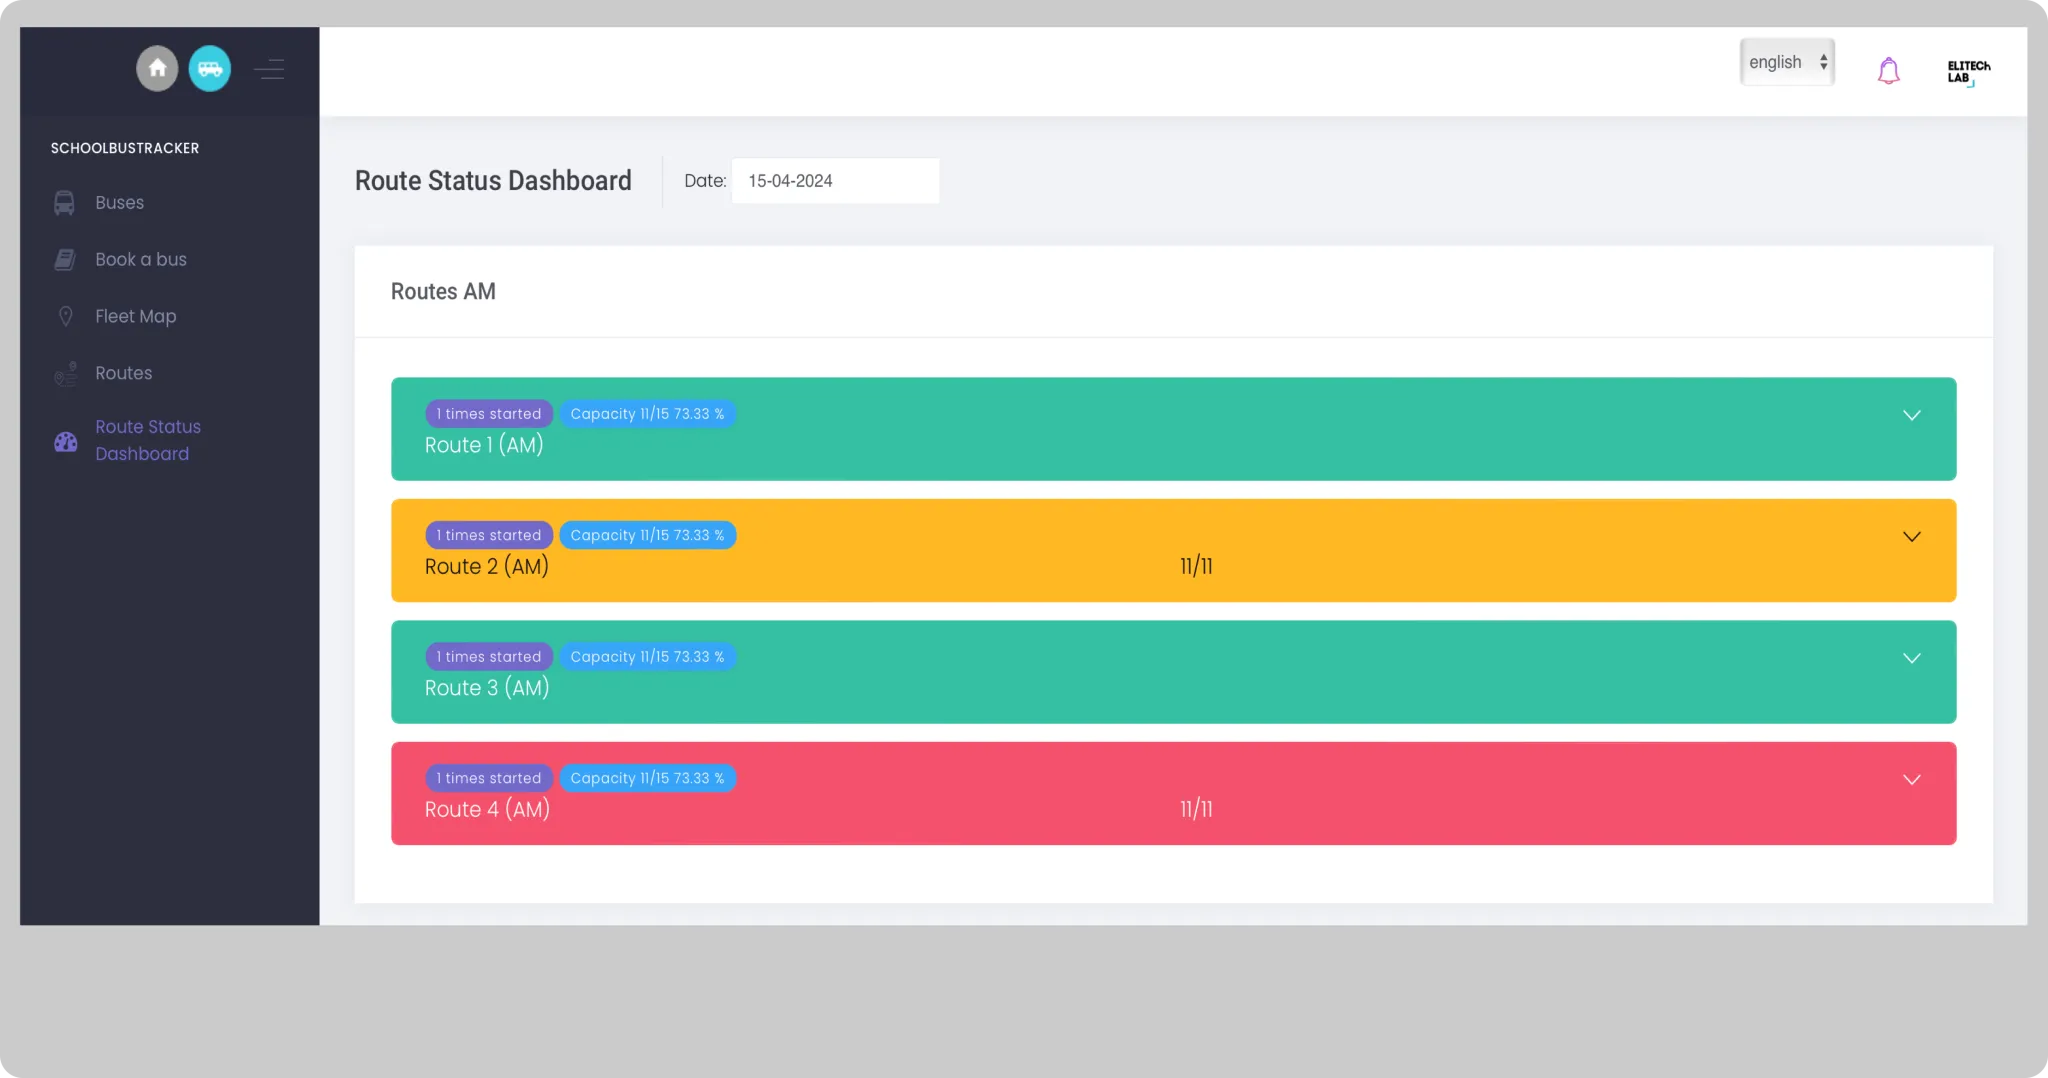Click the teal bus icon button
Viewport: 2048px width, 1078px height.
pos(210,68)
